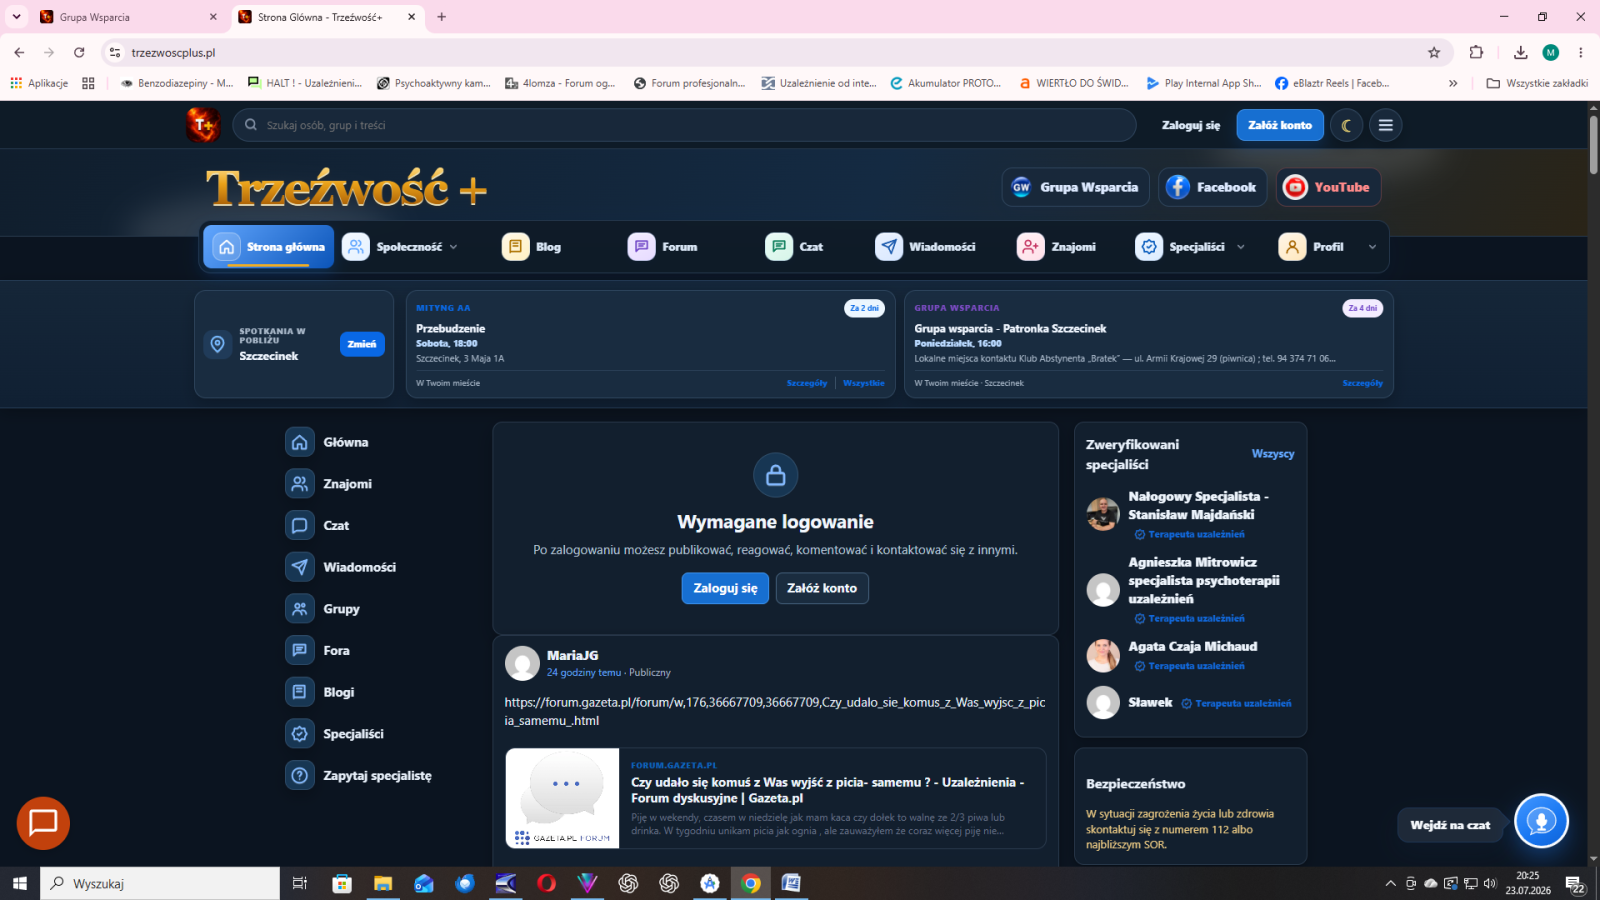Open the hamburger menu icon
The width and height of the screenshot is (1600, 900).
tap(1385, 125)
